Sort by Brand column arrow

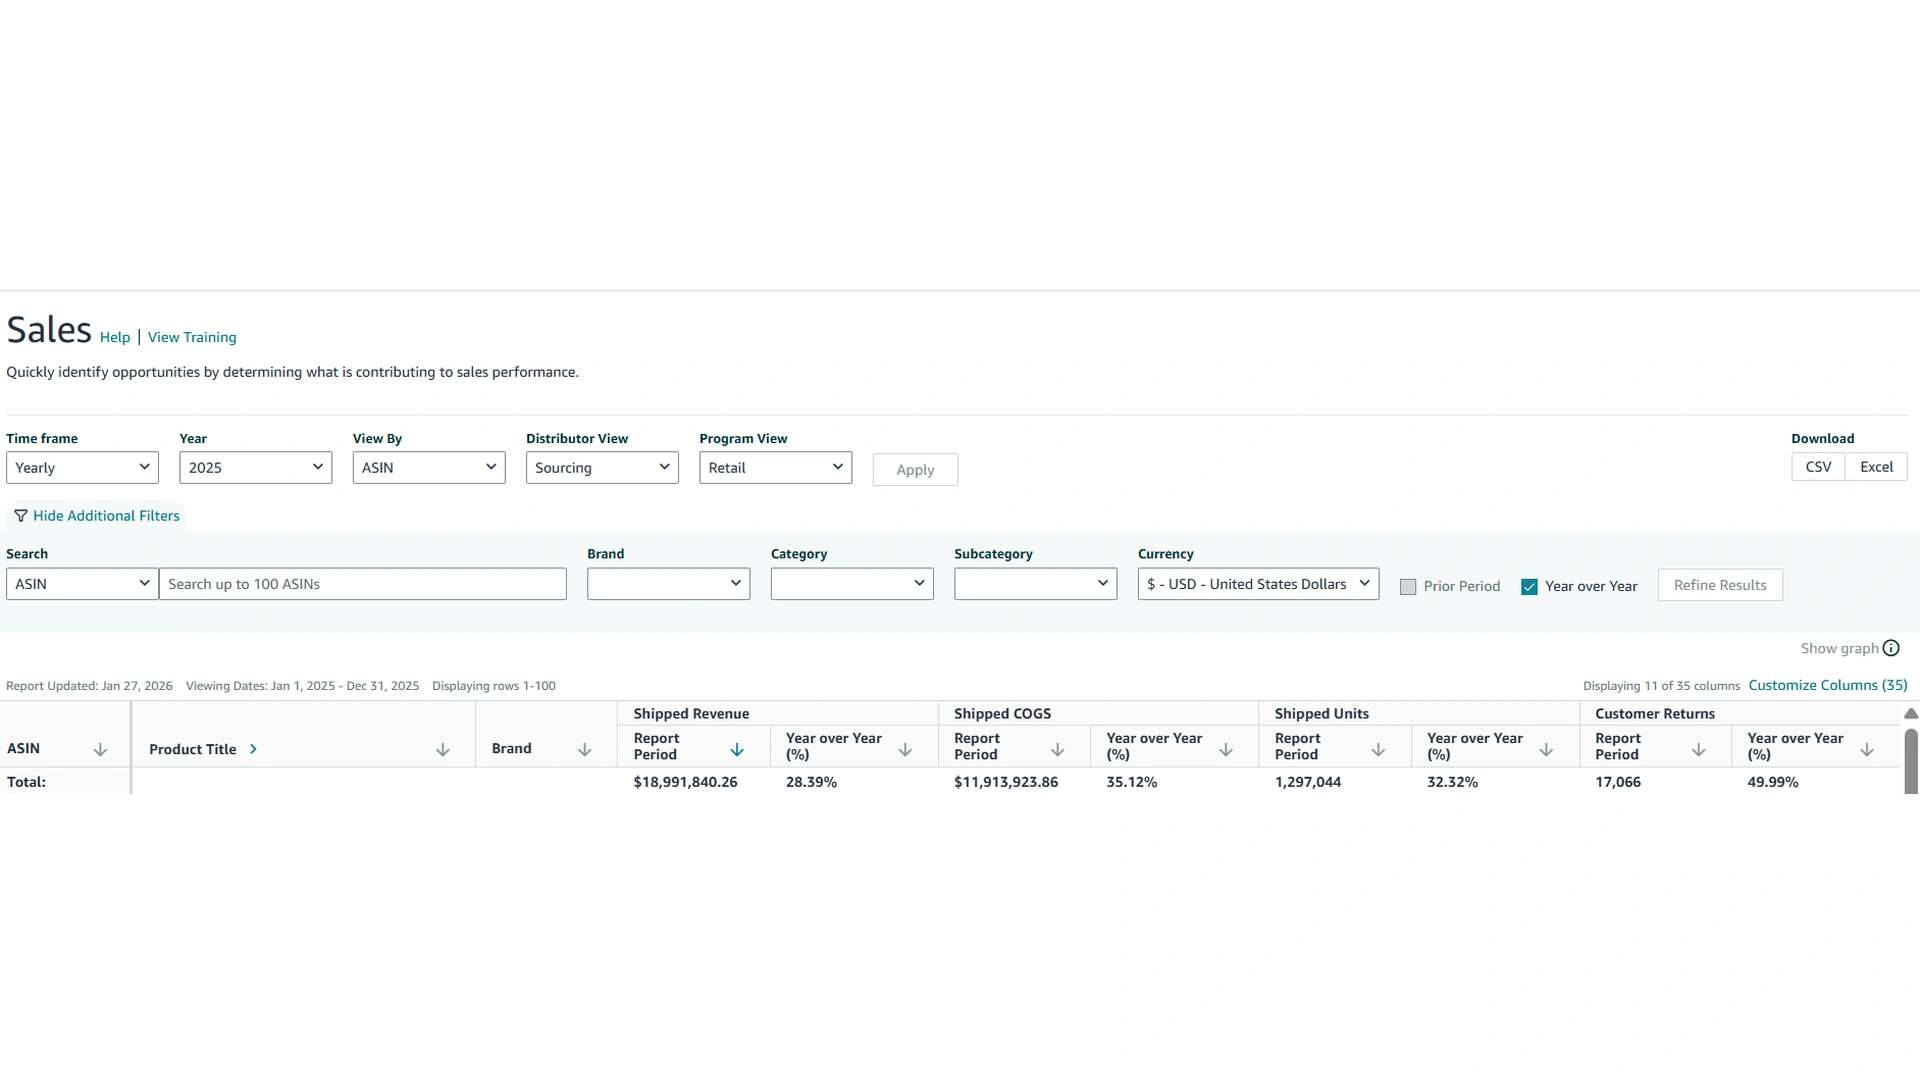(585, 750)
